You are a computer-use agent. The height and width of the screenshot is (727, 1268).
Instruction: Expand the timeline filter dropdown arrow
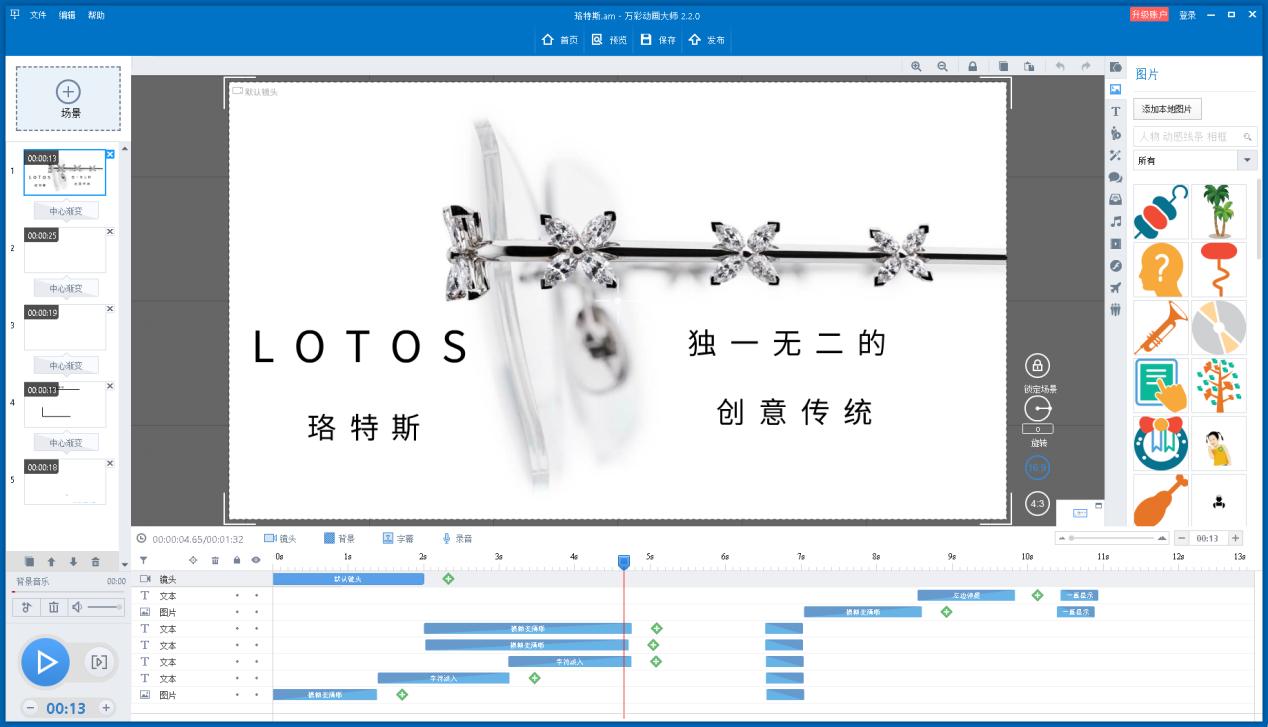pos(143,560)
